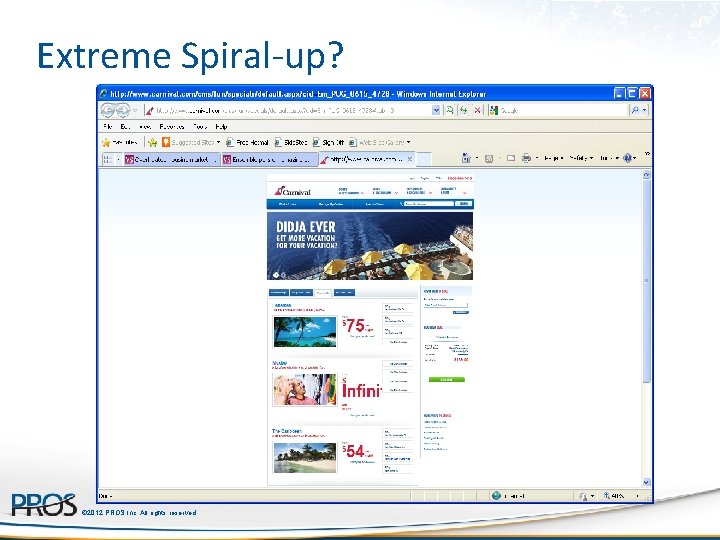Click the first banner slide indicator dot
720x540 pixels.
point(276,275)
